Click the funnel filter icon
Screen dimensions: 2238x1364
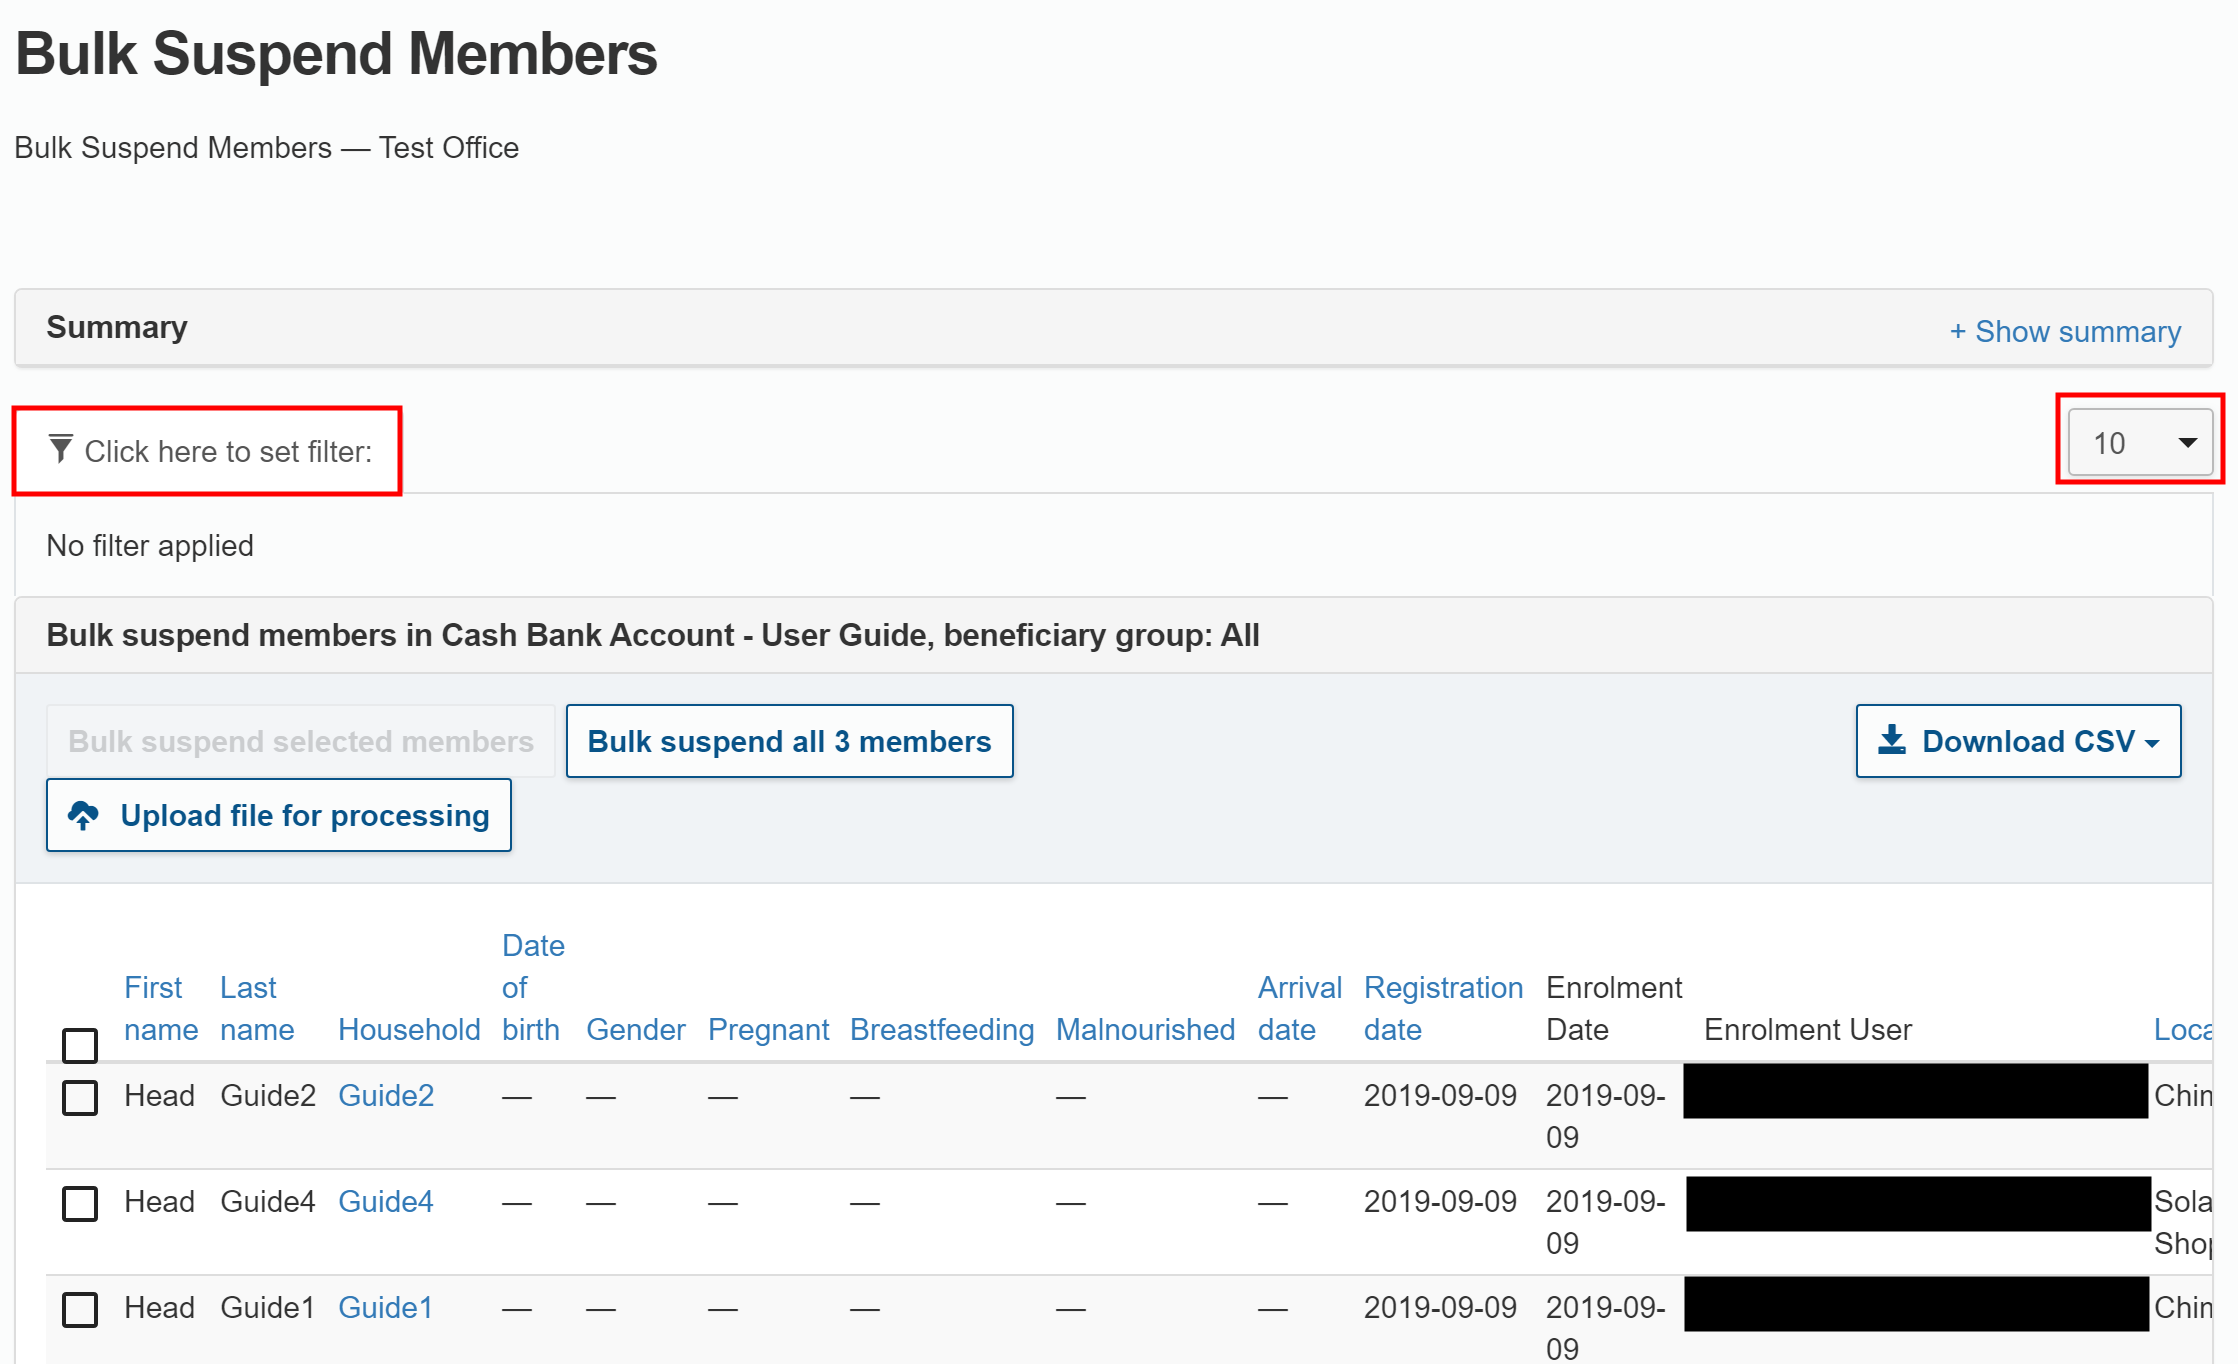pyautogui.click(x=61, y=449)
